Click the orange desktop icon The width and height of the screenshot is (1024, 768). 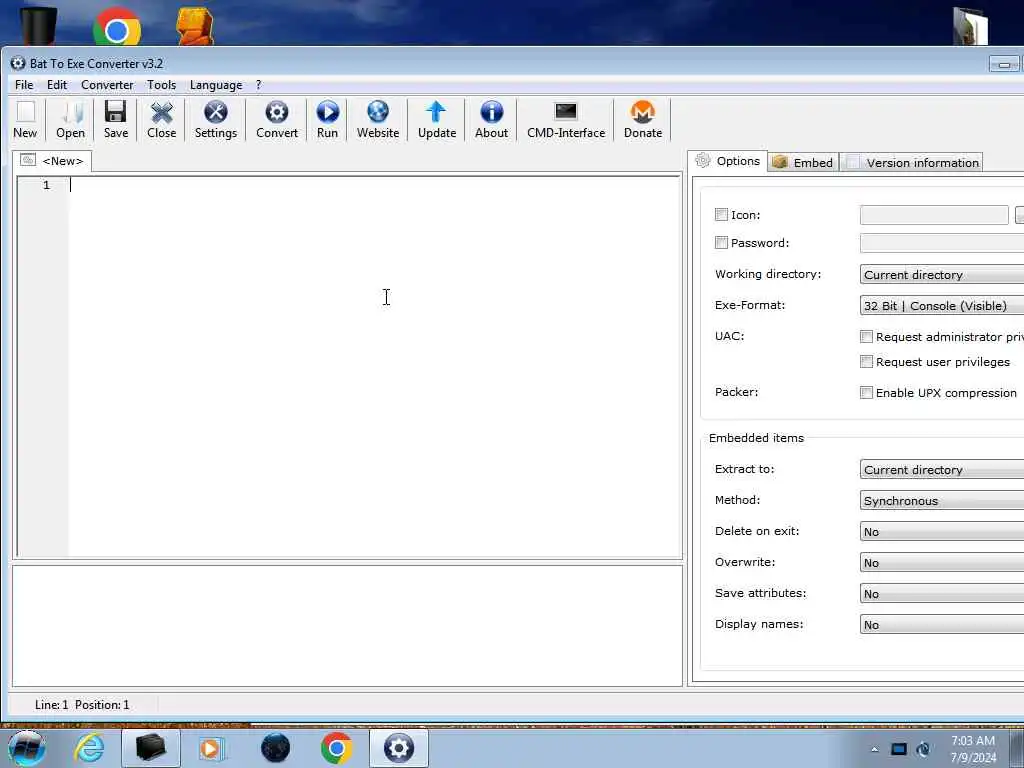click(195, 26)
